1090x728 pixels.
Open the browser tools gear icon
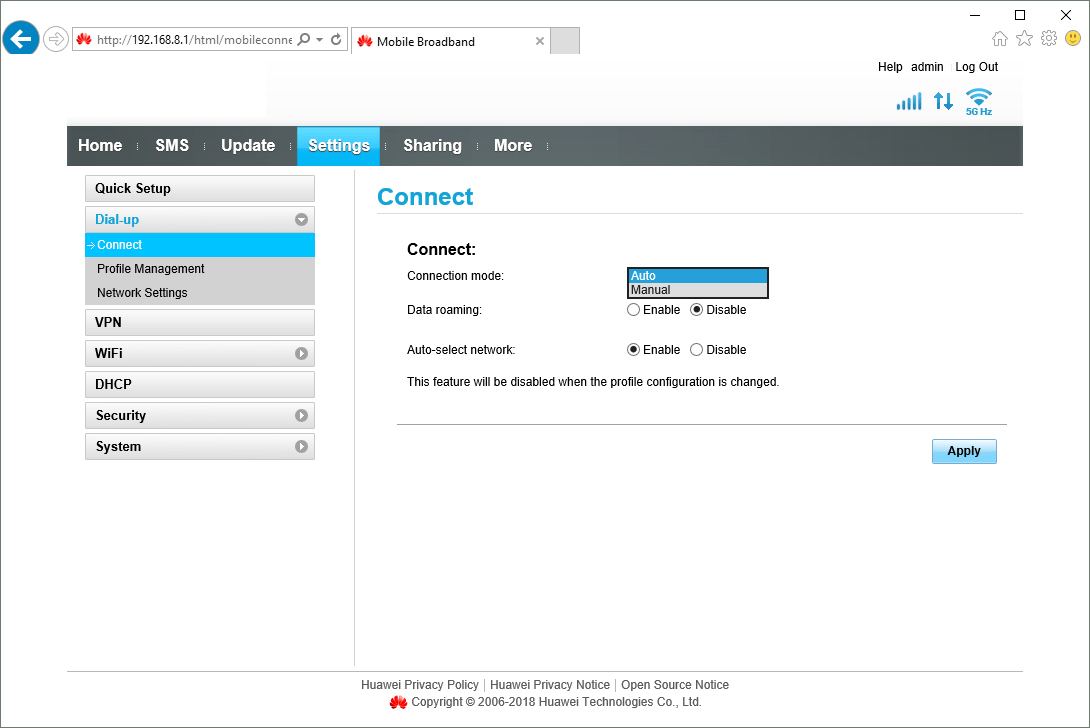(x=1048, y=38)
